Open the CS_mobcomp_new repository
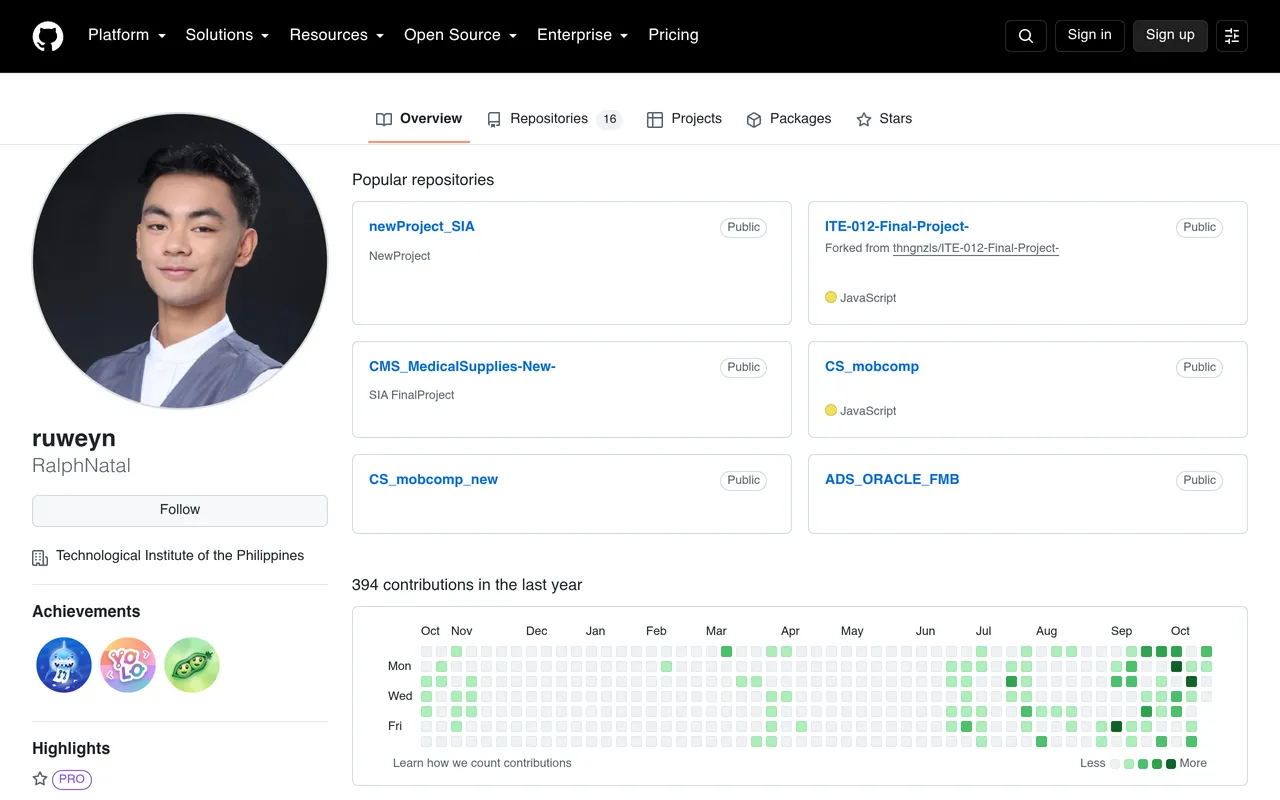 433,479
